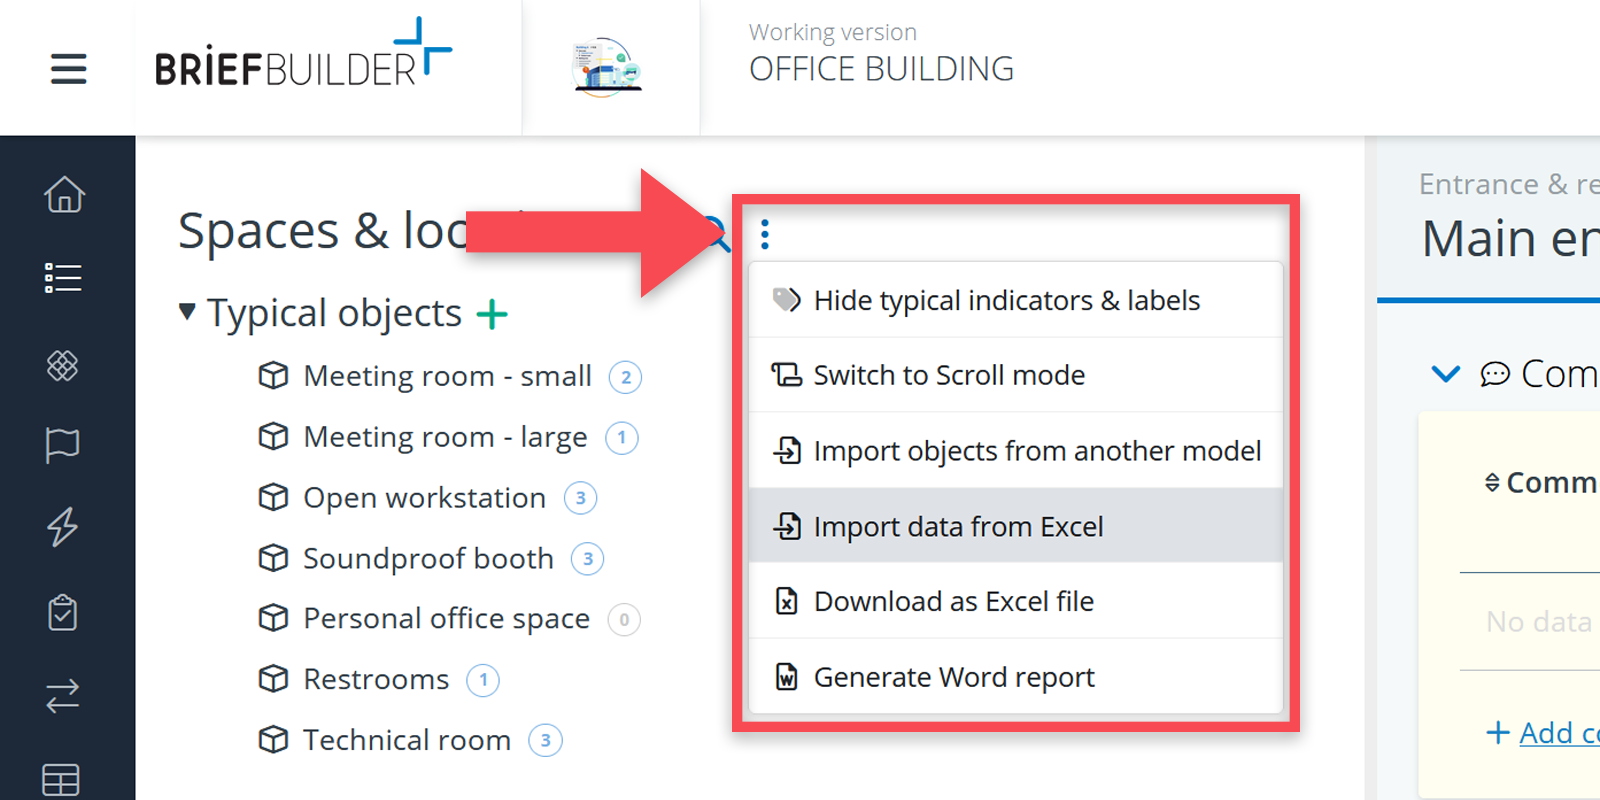Screen dimensions: 1600x800
Task: Add a new typical object with plus
Action: (492, 314)
